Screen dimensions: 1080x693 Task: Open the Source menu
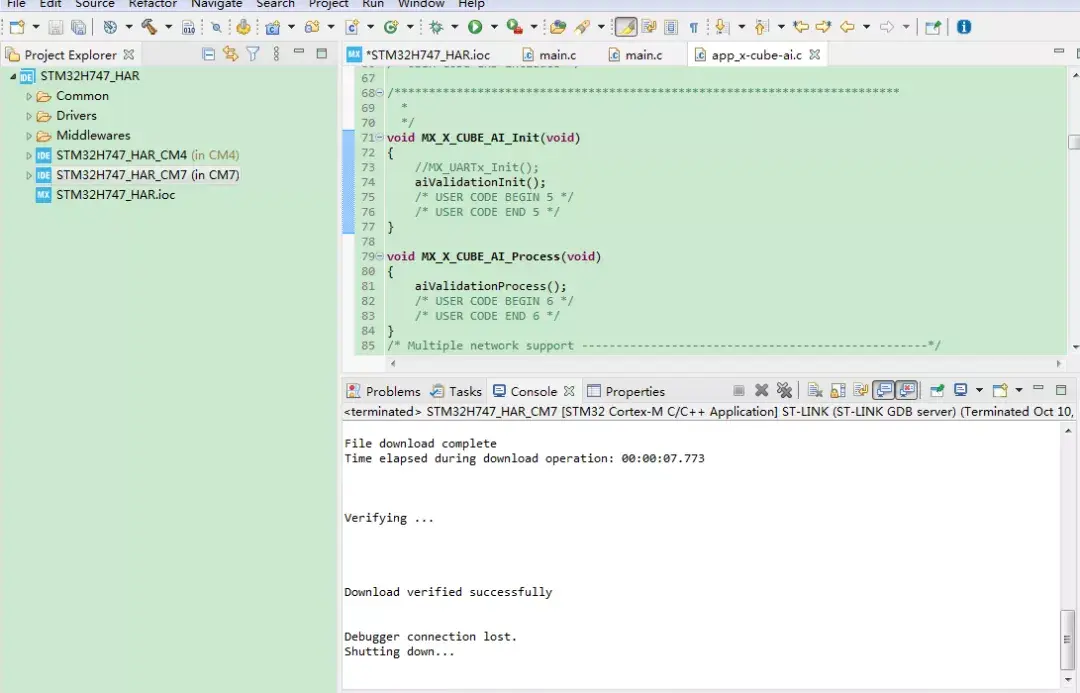click(x=94, y=4)
